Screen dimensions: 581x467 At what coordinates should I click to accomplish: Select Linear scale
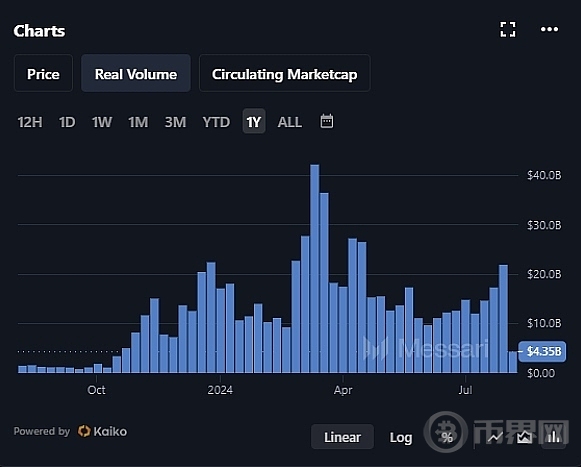342,437
